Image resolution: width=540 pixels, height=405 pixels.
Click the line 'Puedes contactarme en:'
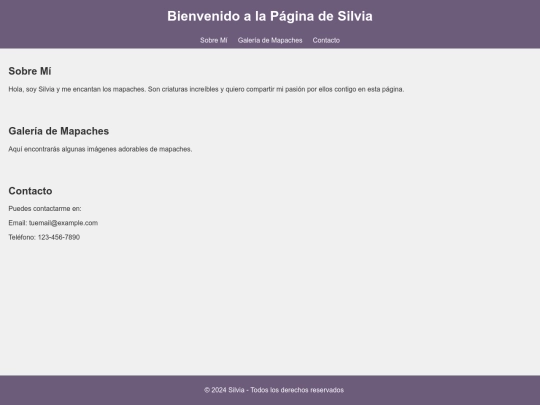click(x=45, y=209)
